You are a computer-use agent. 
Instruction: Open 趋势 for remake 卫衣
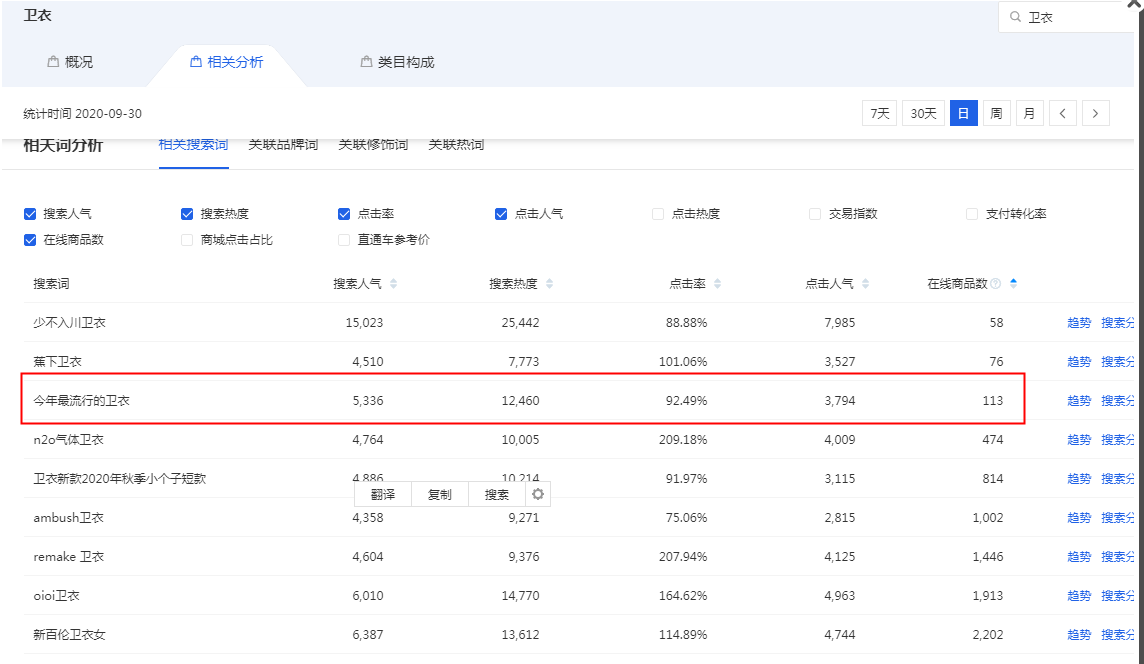pos(1079,557)
